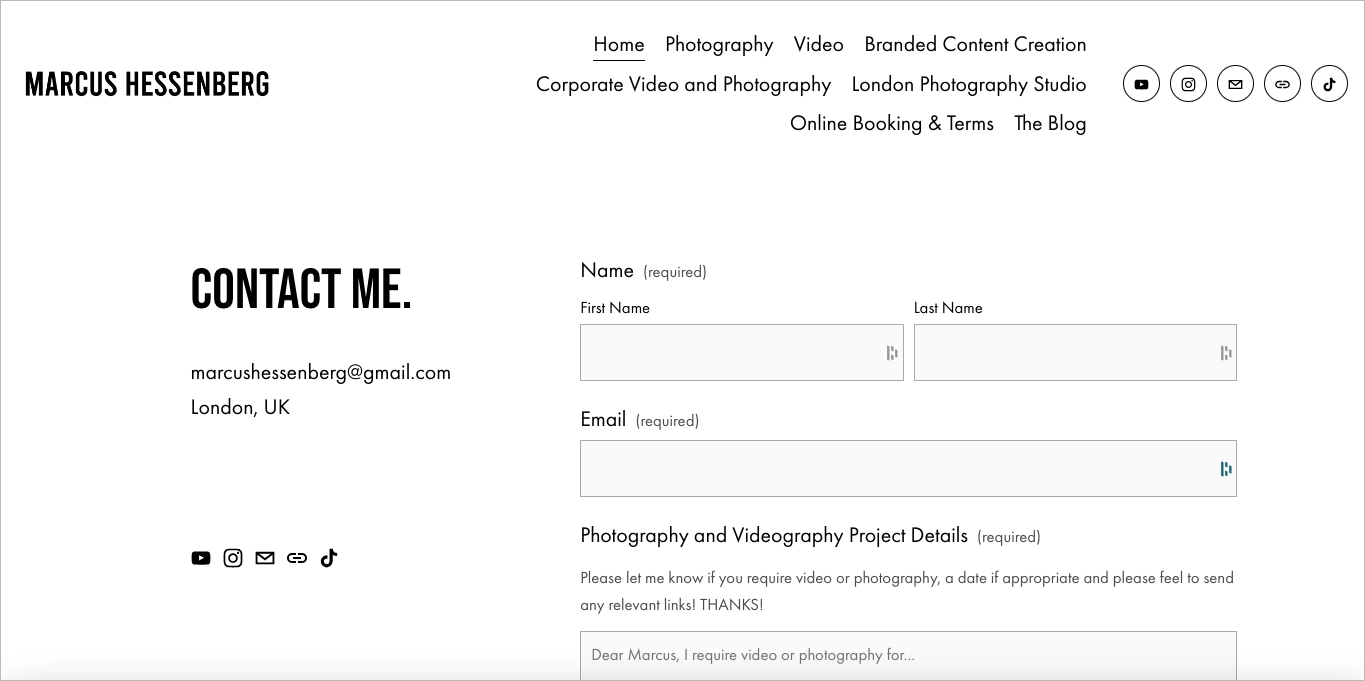Viewport: 1365px width, 681px height.
Task: Click the link icon in the header
Action: pyautogui.click(x=1282, y=84)
